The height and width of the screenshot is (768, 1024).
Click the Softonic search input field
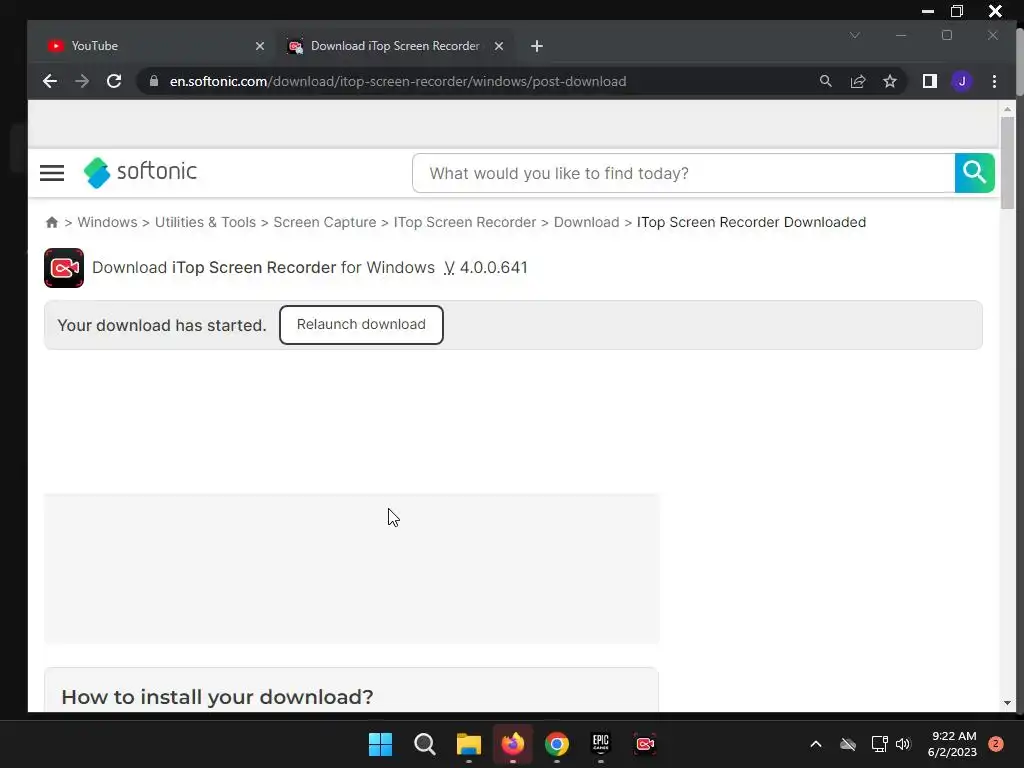[683, 173]
